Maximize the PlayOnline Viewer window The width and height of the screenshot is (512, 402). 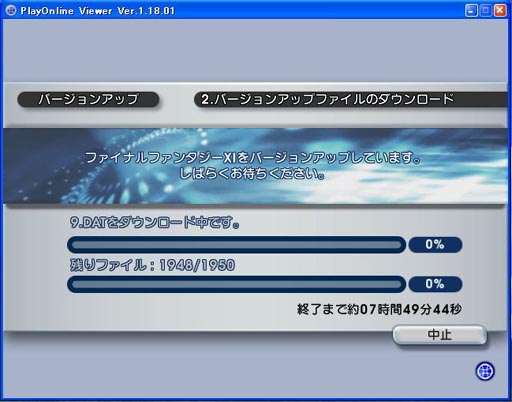click(x=486, y=10)
